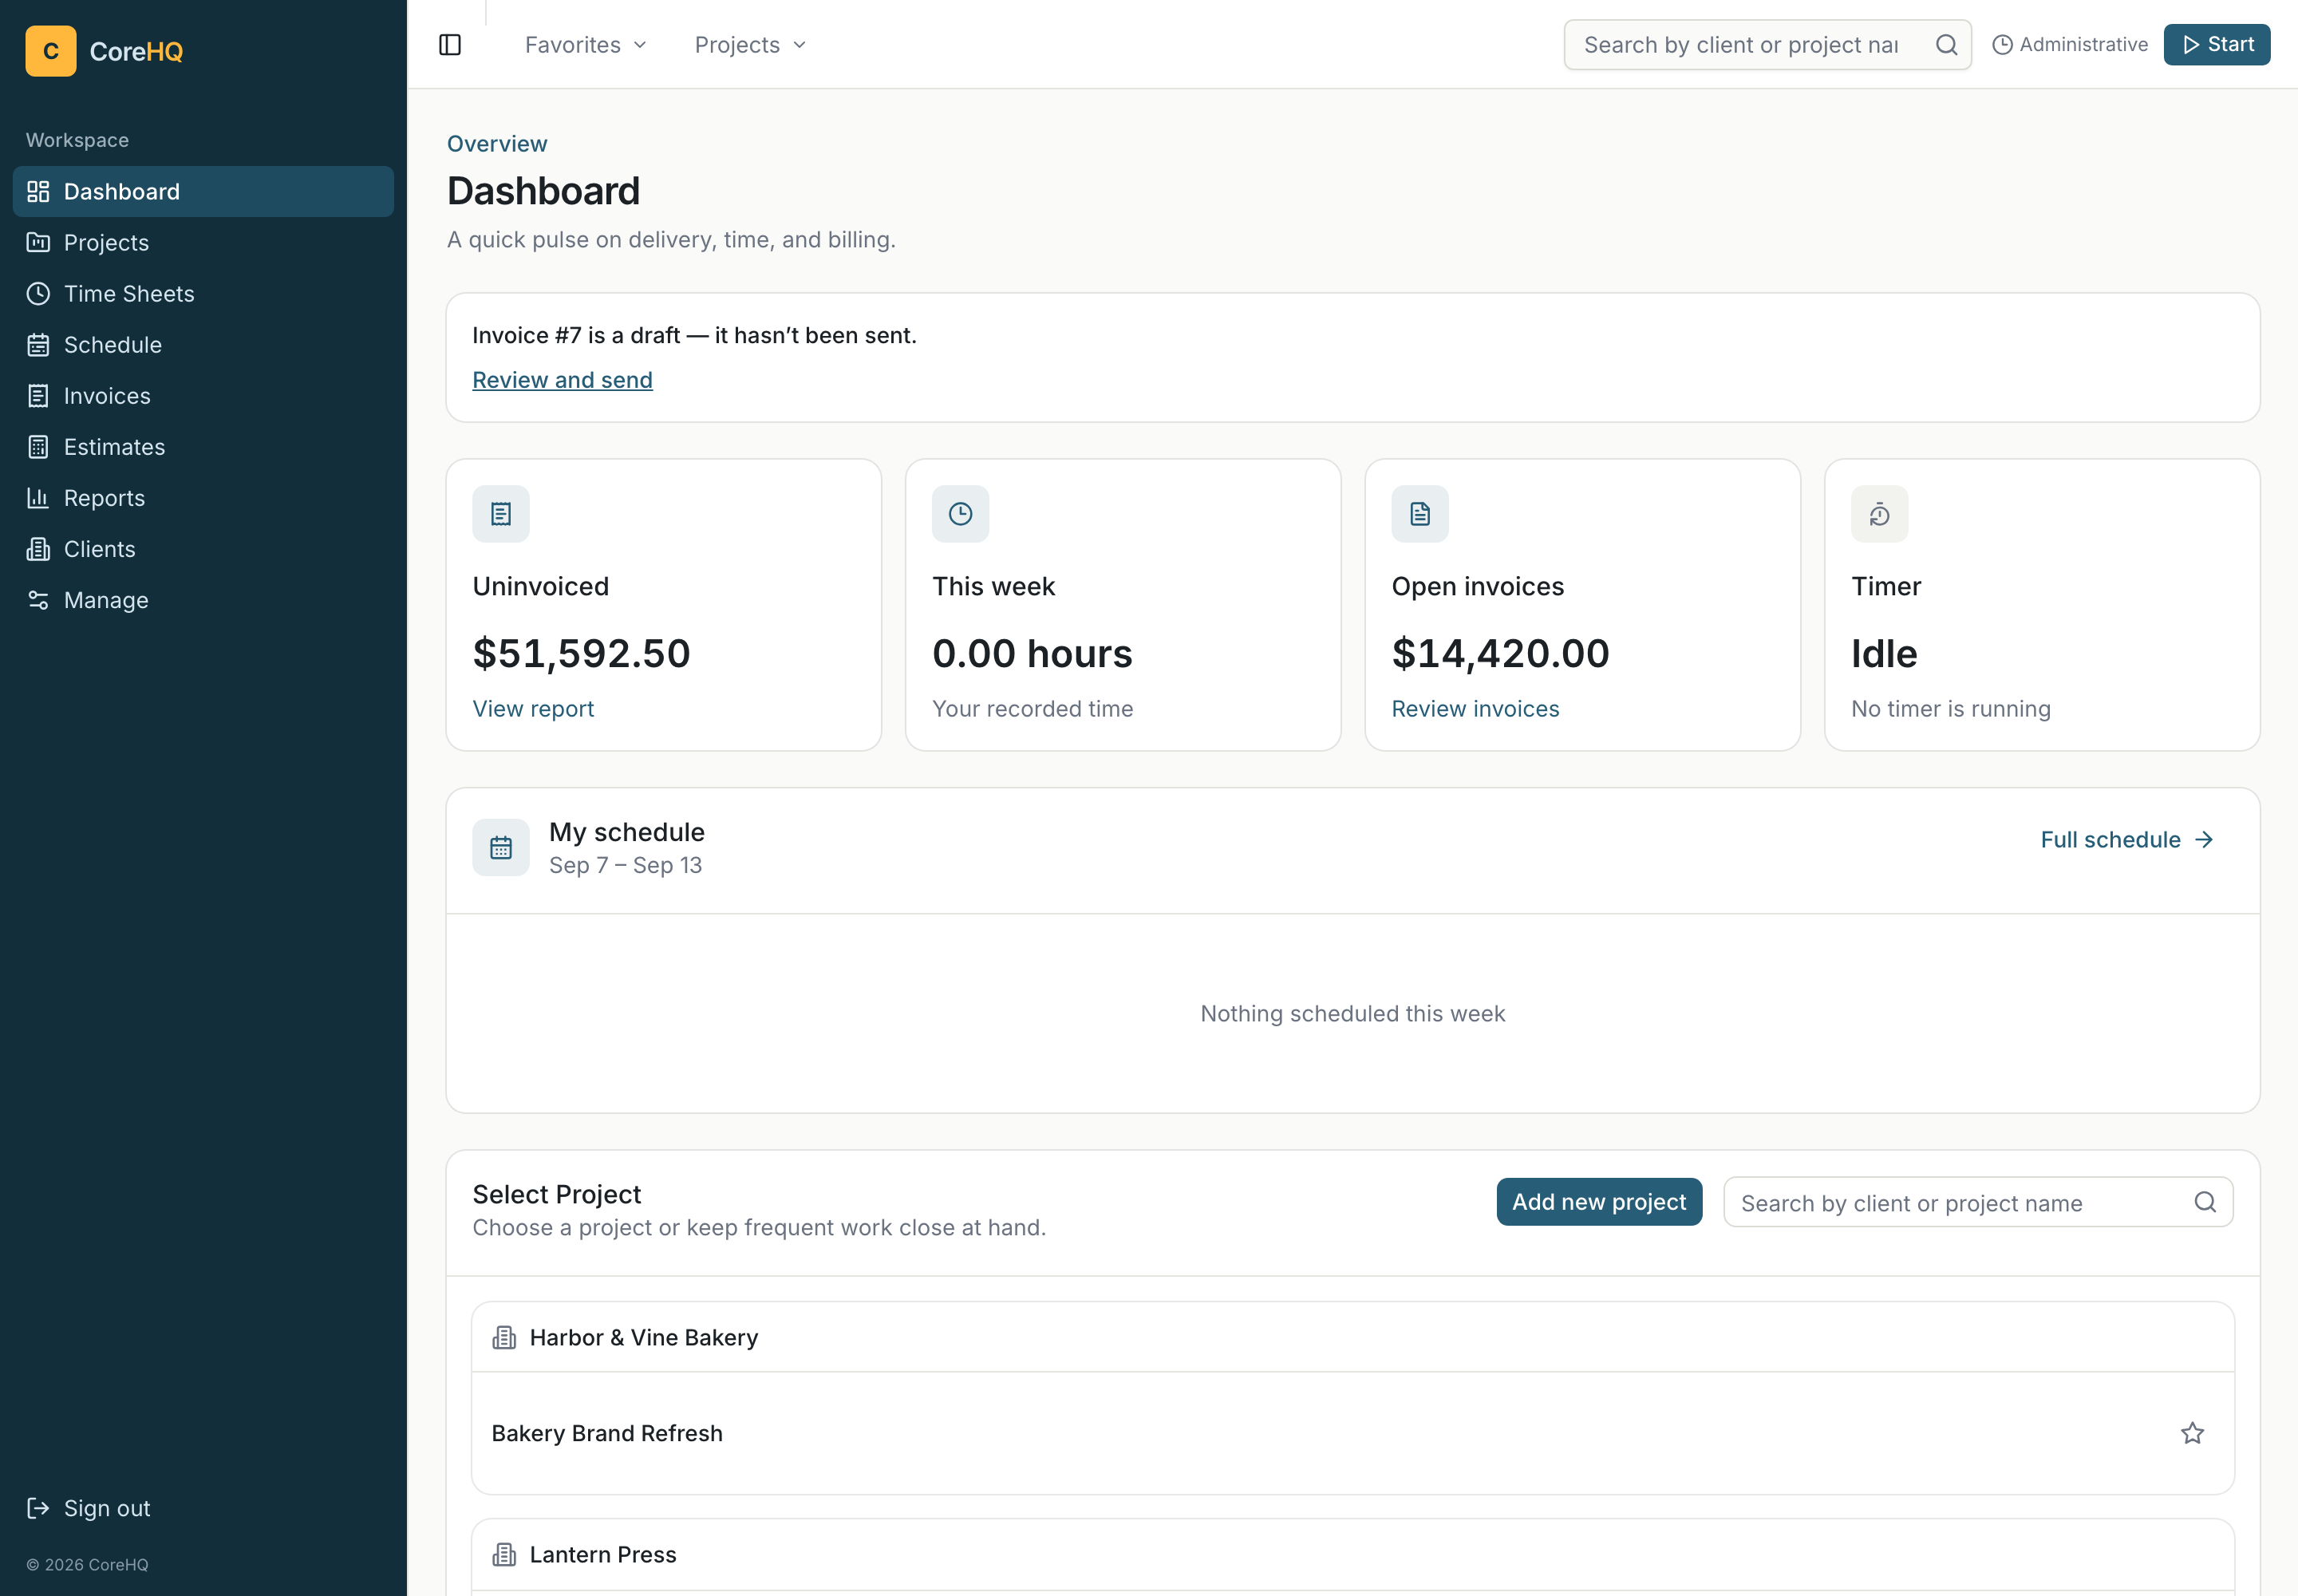Screen dimensions: 2298x1596
Task: Click the View report link
Action: pyautogui.click(x=533, y=709)
